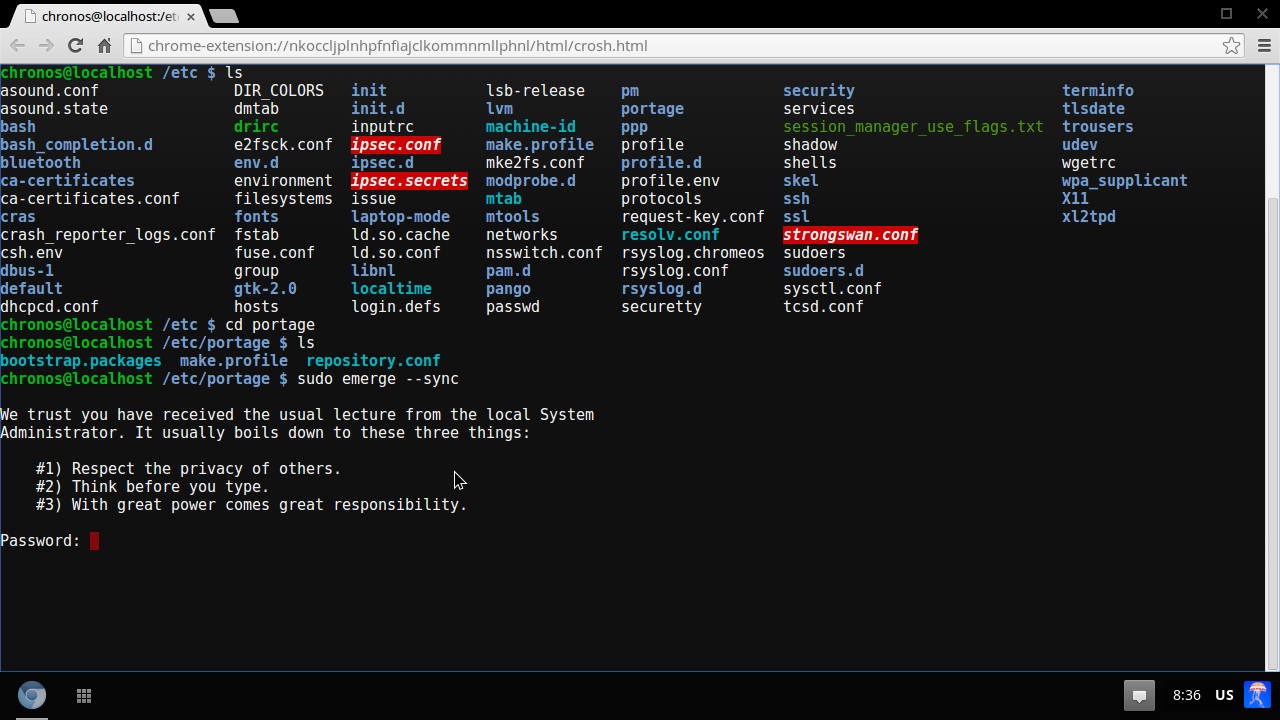1280x720 pixels.
Task: Launch Chrome from the shelf
Action: (32, 695)
